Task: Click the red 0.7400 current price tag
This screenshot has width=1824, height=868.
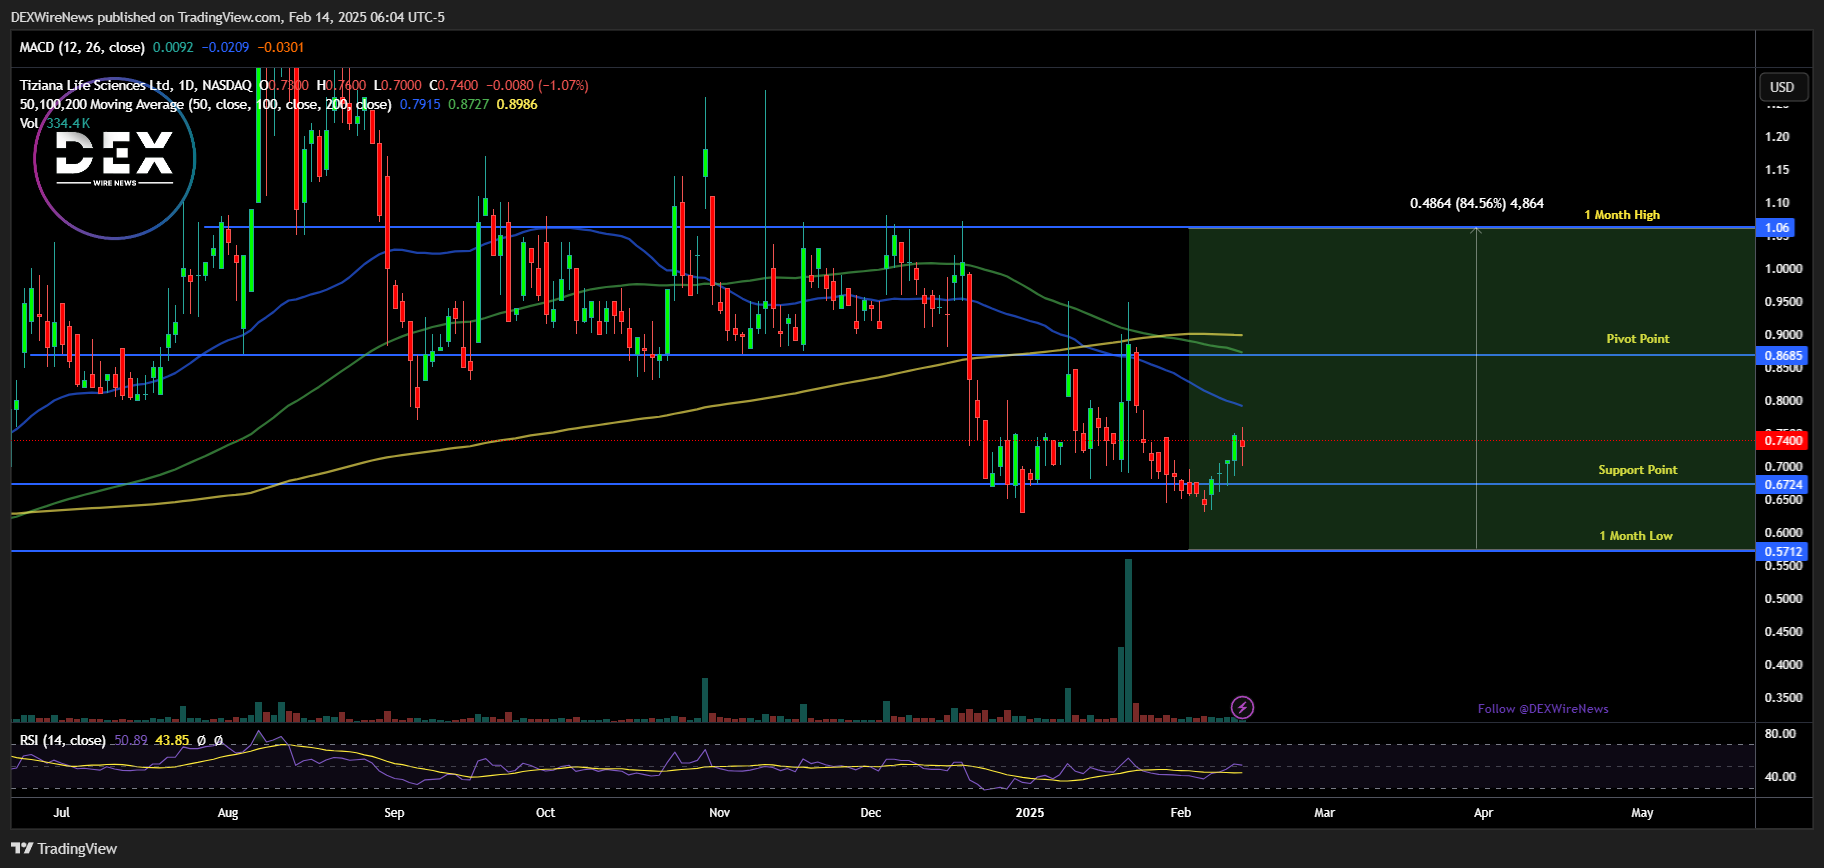Action: click(1782, 440)
